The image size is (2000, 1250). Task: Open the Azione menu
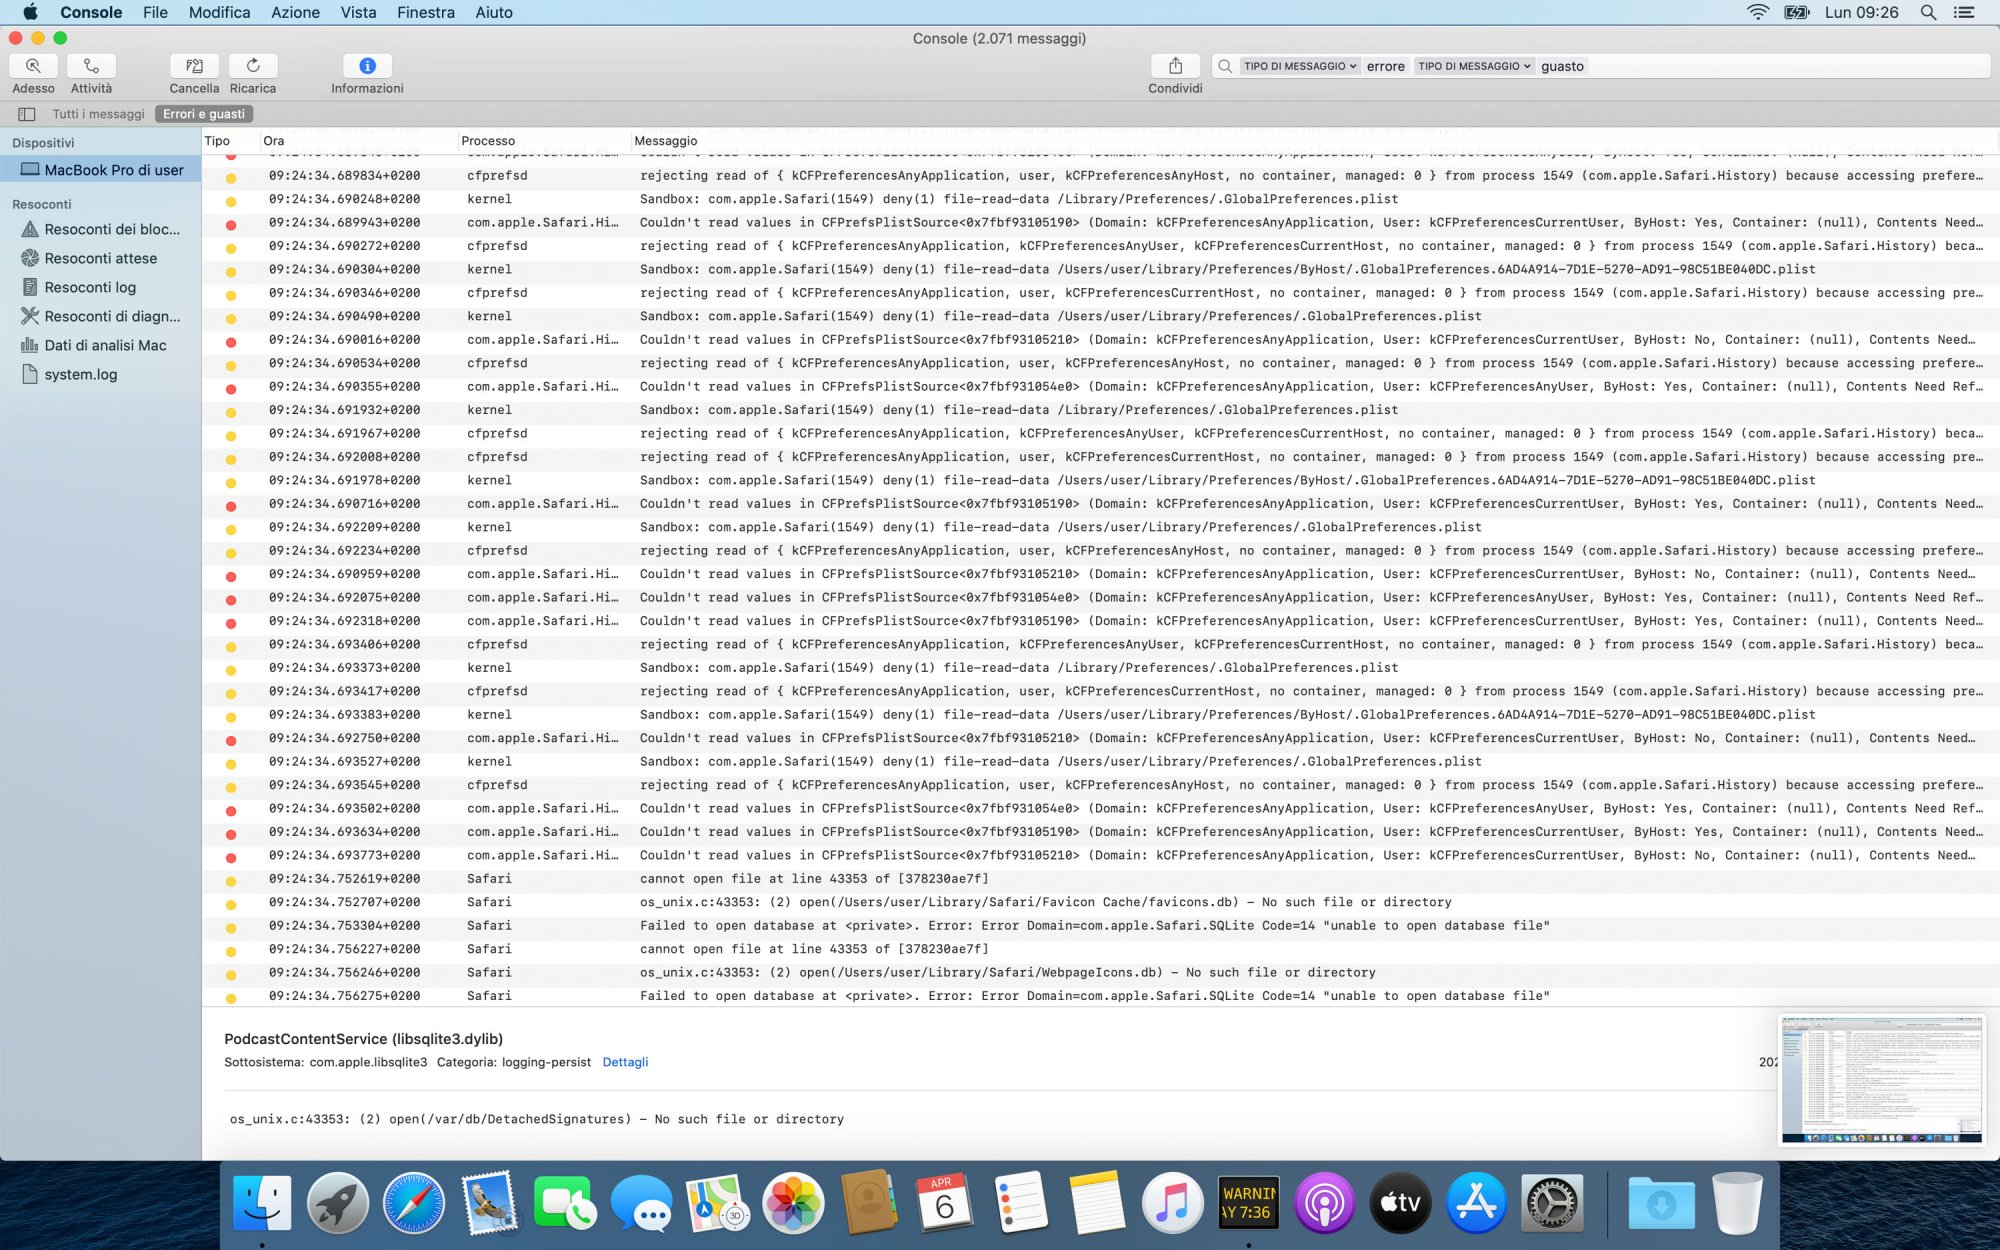coord(295,12)
